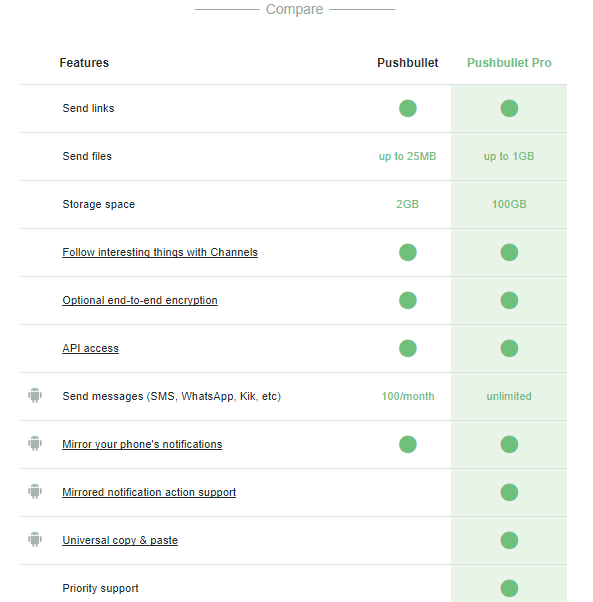593x602 pixels.
Task: Click Pro green dot for Priority support
Action: pos(509,588)
